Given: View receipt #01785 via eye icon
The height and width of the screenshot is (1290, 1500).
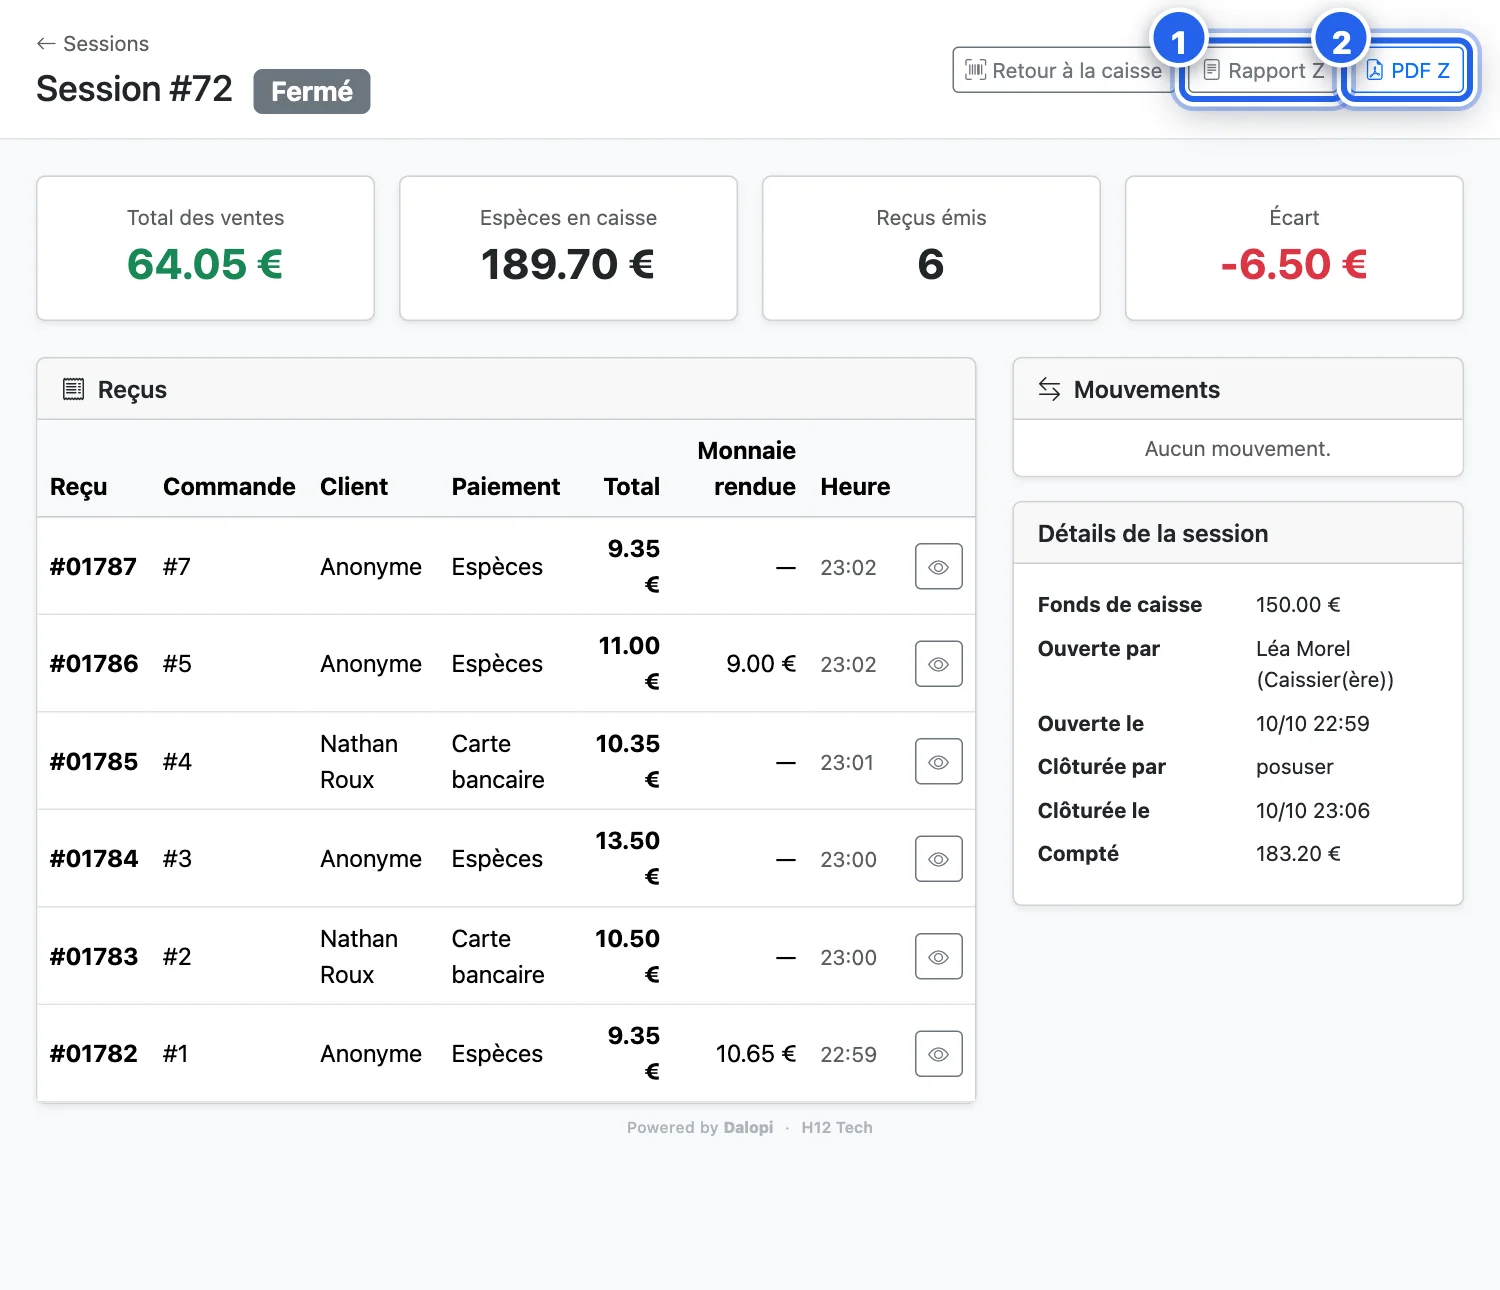Looking at the screenshot, I should (938, 762).
